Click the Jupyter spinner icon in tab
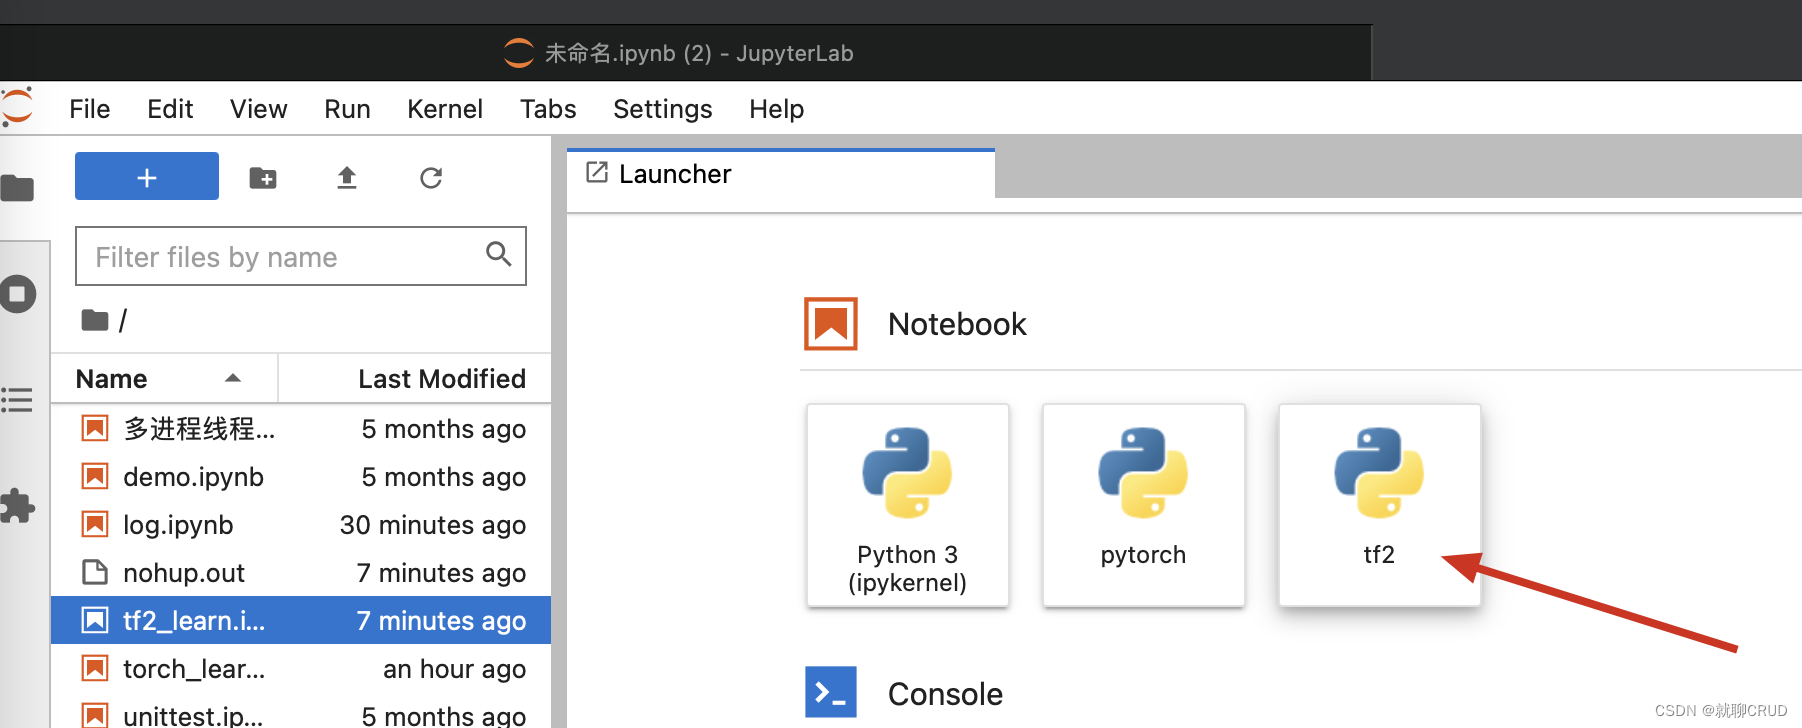The width and height of the screenshot is (1802, 728). tap(519, 53)
